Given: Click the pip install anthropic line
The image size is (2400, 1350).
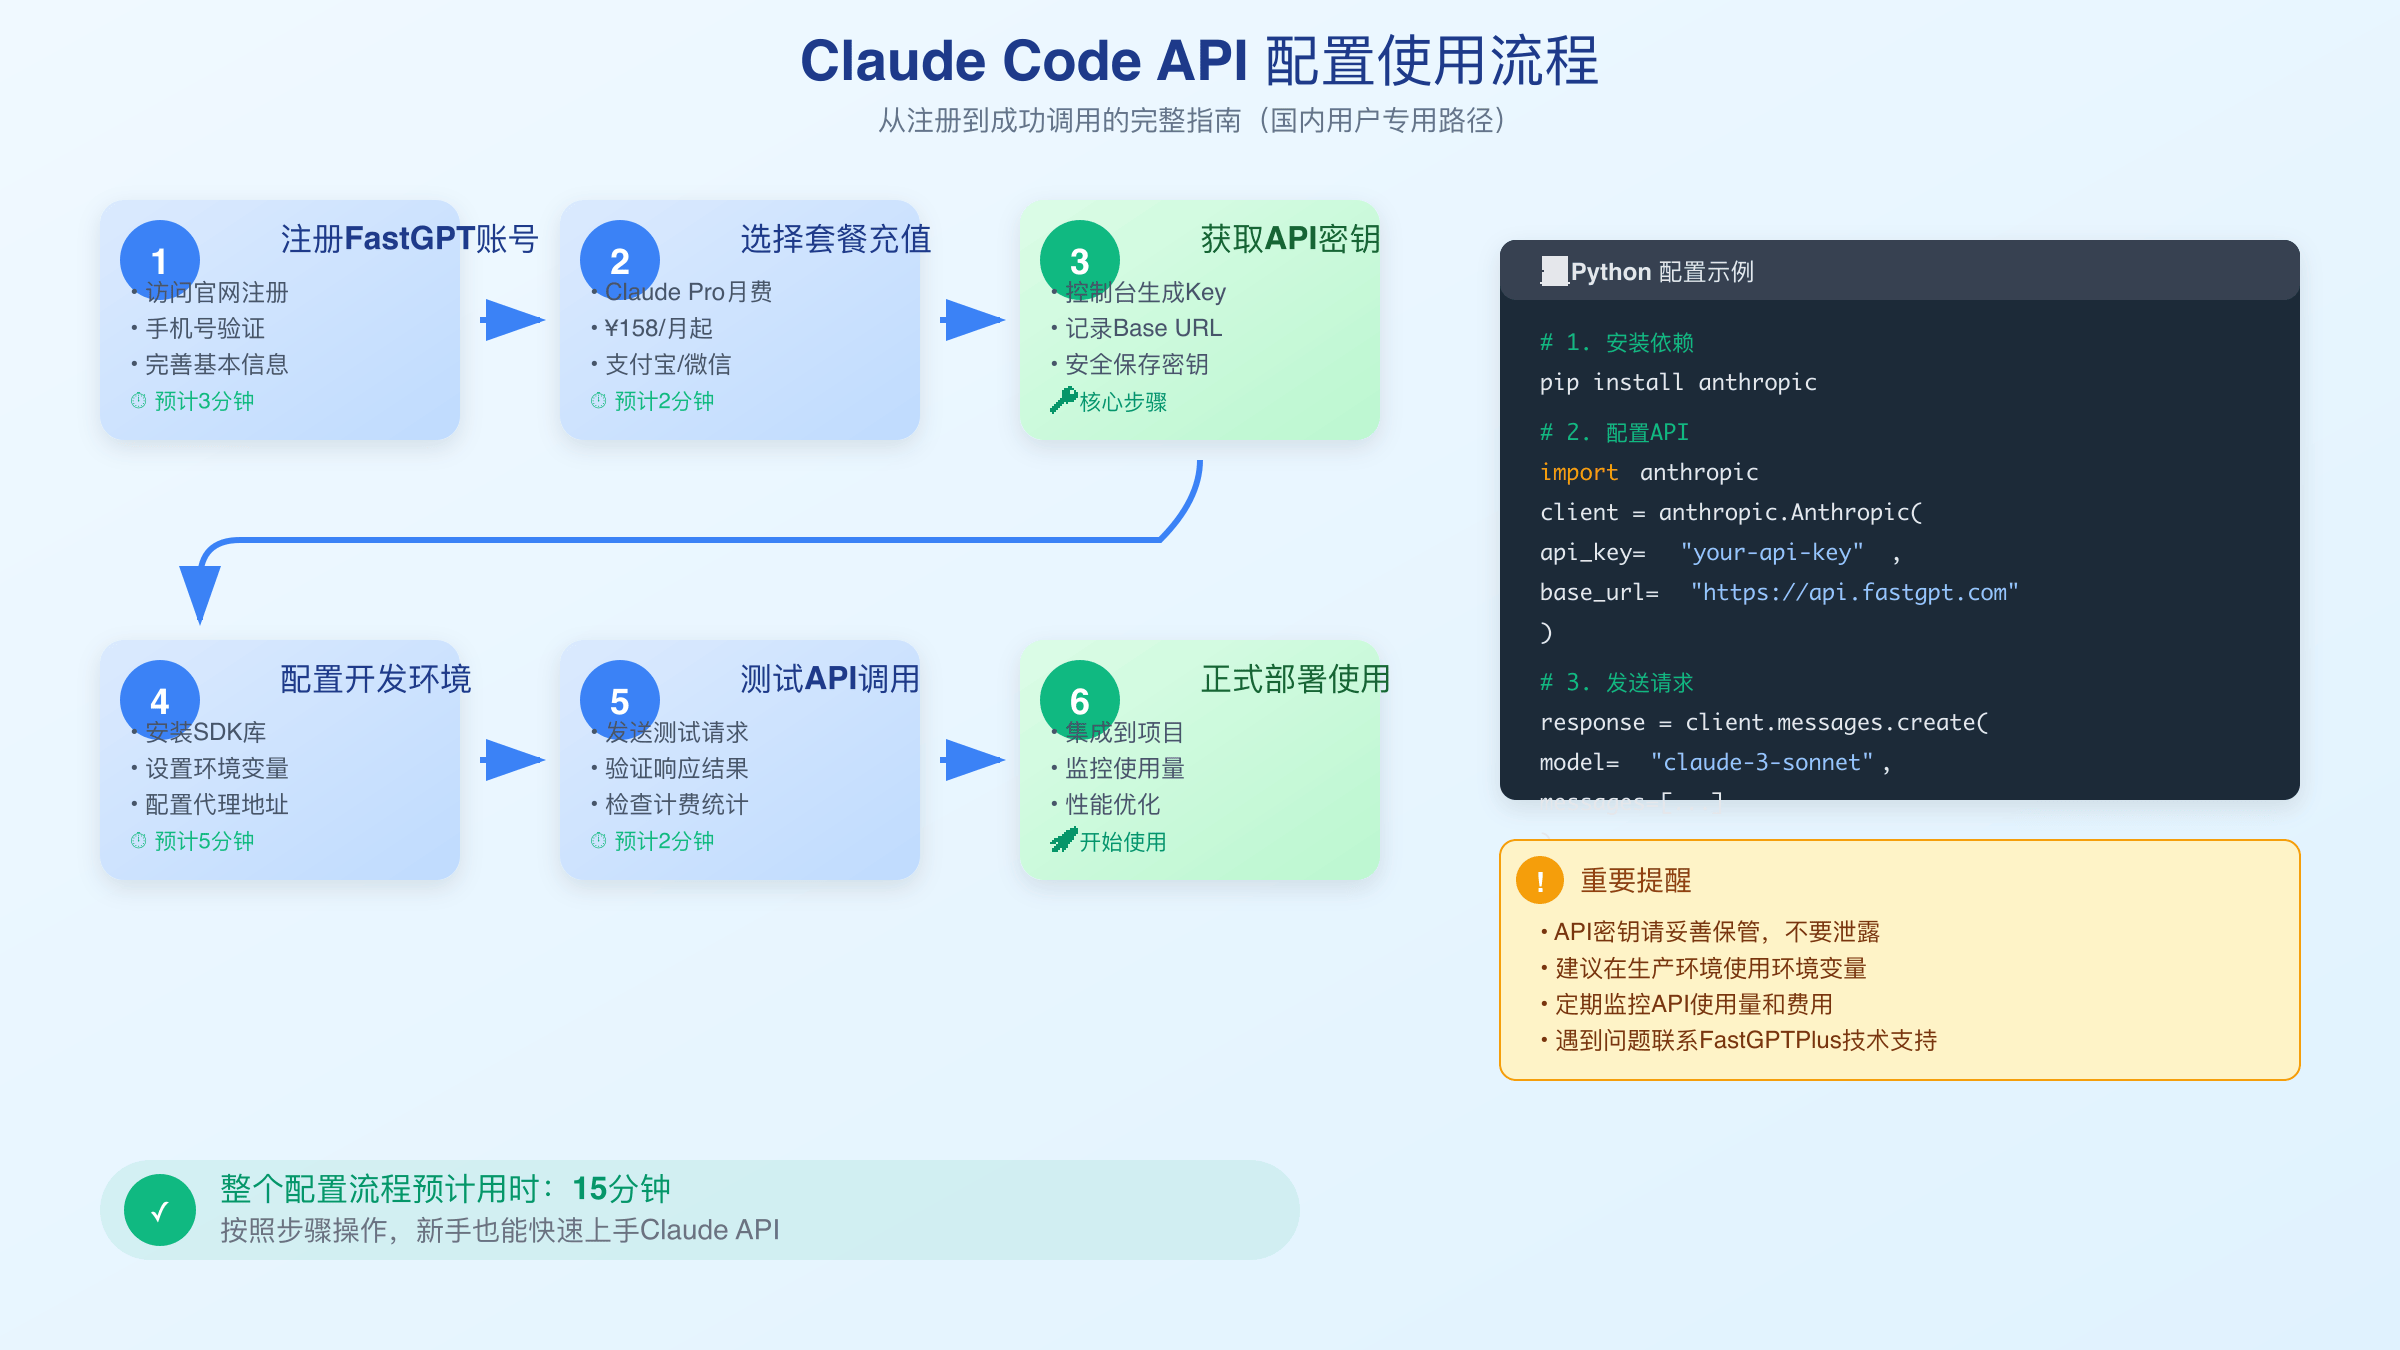Looking at the screenshot, I should 1678,382.
